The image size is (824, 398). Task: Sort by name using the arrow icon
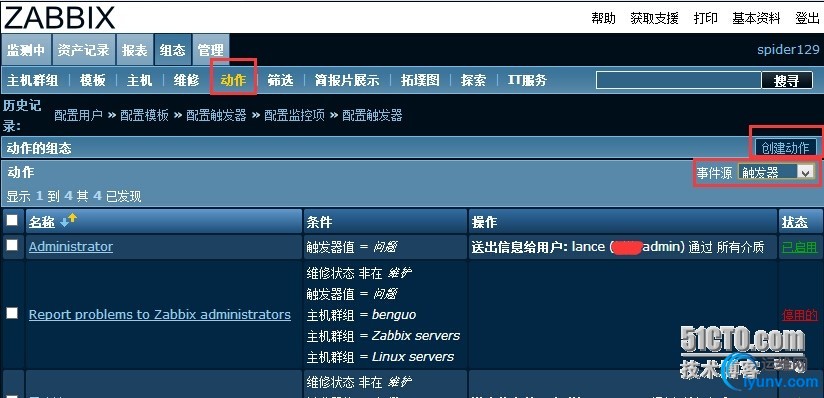click(68, 221)
